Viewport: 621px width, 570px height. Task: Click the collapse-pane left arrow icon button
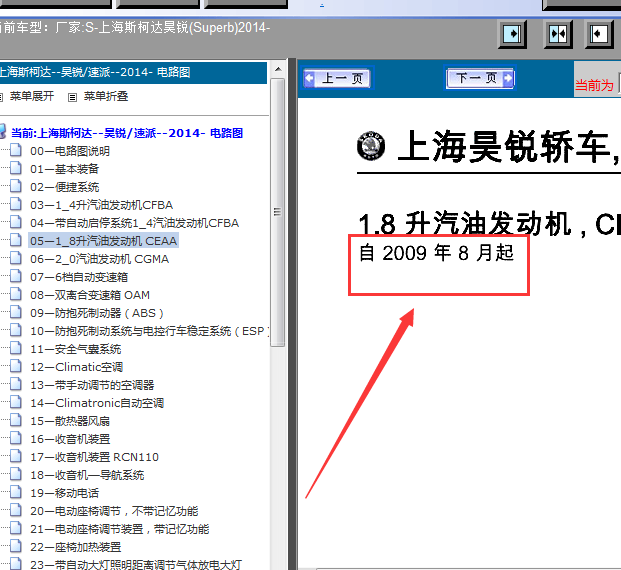pos(599,34)
